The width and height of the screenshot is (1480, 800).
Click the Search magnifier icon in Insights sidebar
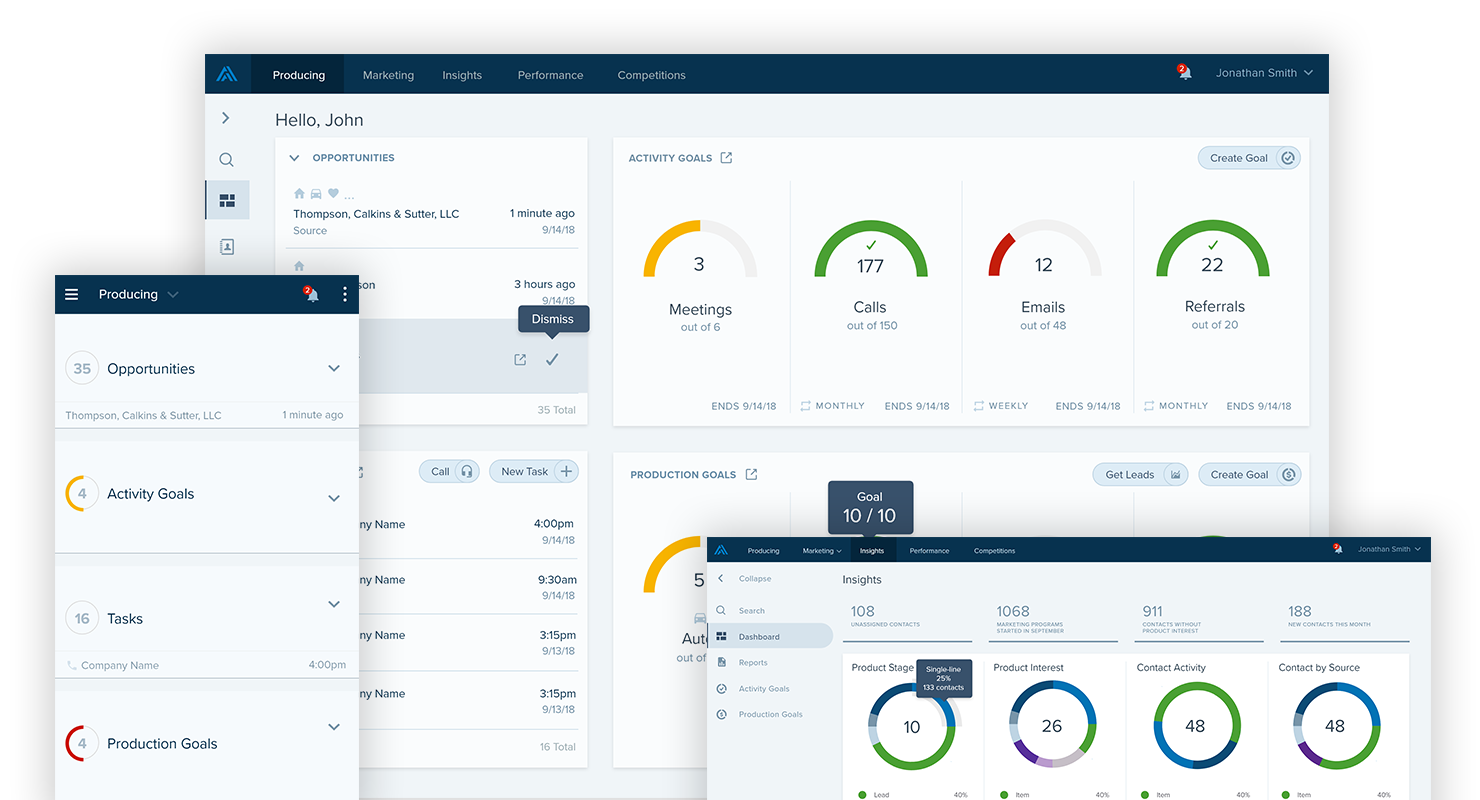[x=721, y=610]
